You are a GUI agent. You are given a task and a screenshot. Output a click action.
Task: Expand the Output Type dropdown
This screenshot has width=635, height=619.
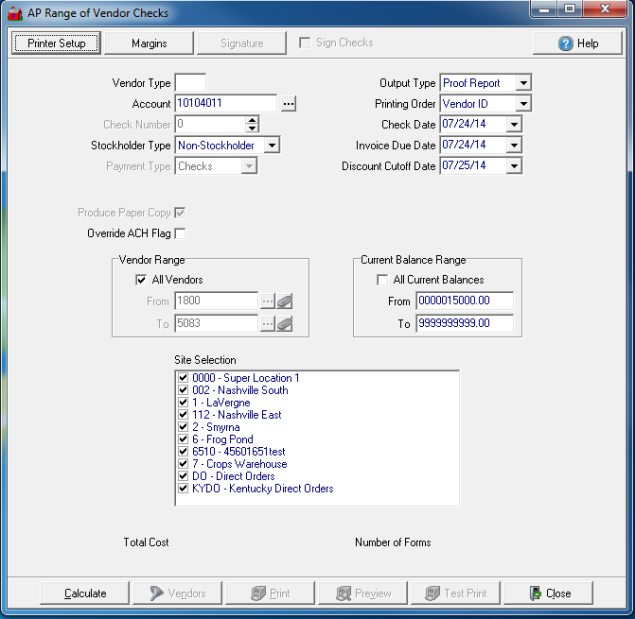[x=524, y=83]
